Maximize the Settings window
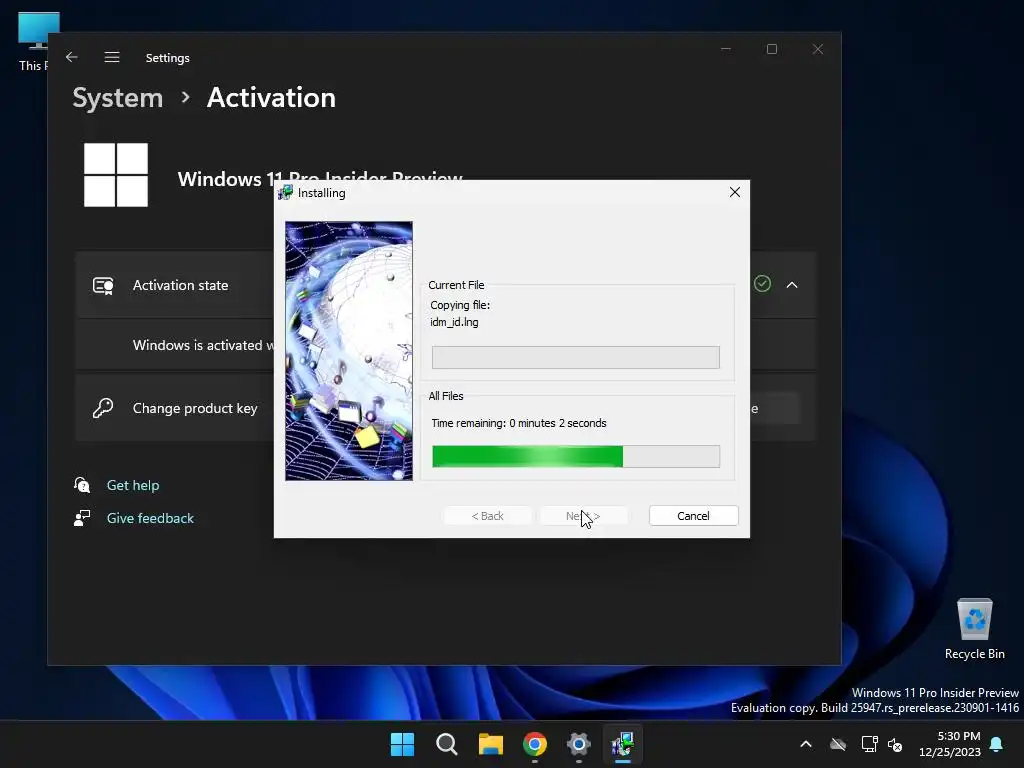Viewport: 1024px width, 768px height. click(772, 49)
